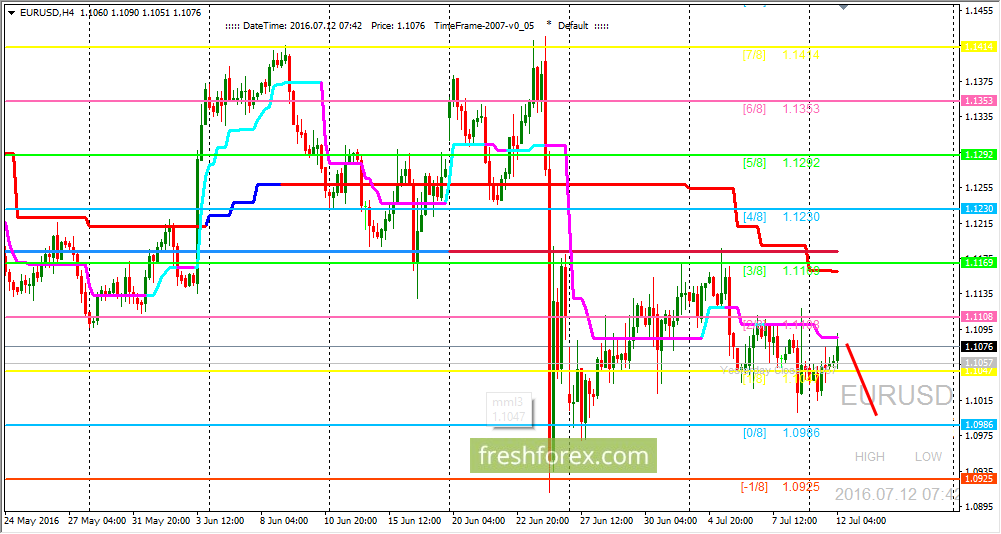The image size is (1001, 534).
Task: Select the pink 1.1108 price tag on the axis
Action: (979, 317)
